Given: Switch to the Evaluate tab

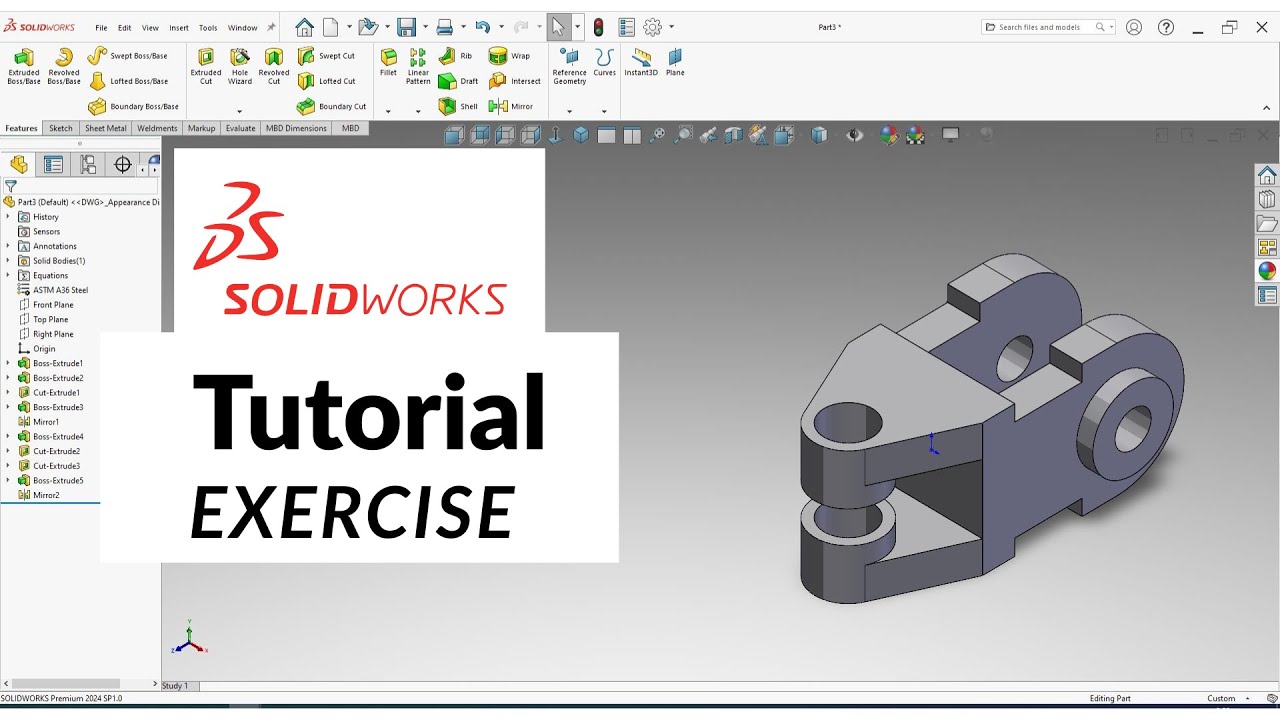Looking at the screenshot, I should point(240,128).
